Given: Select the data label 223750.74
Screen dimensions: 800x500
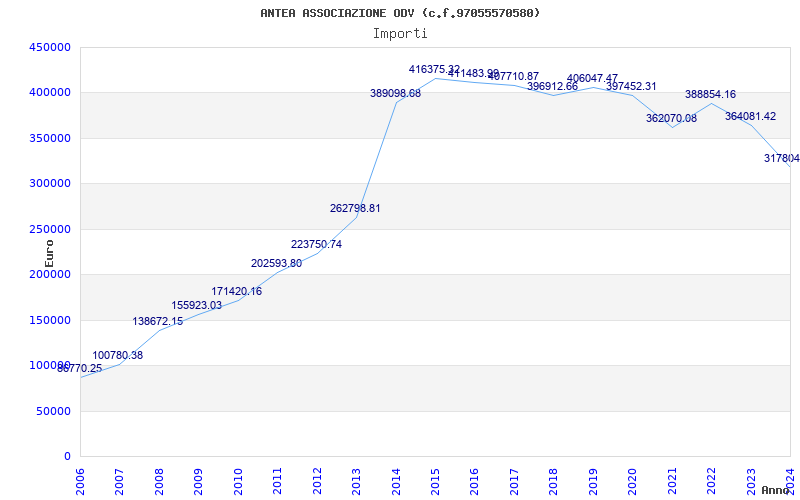Looking at the screenshot, I should tap(316, 244).
